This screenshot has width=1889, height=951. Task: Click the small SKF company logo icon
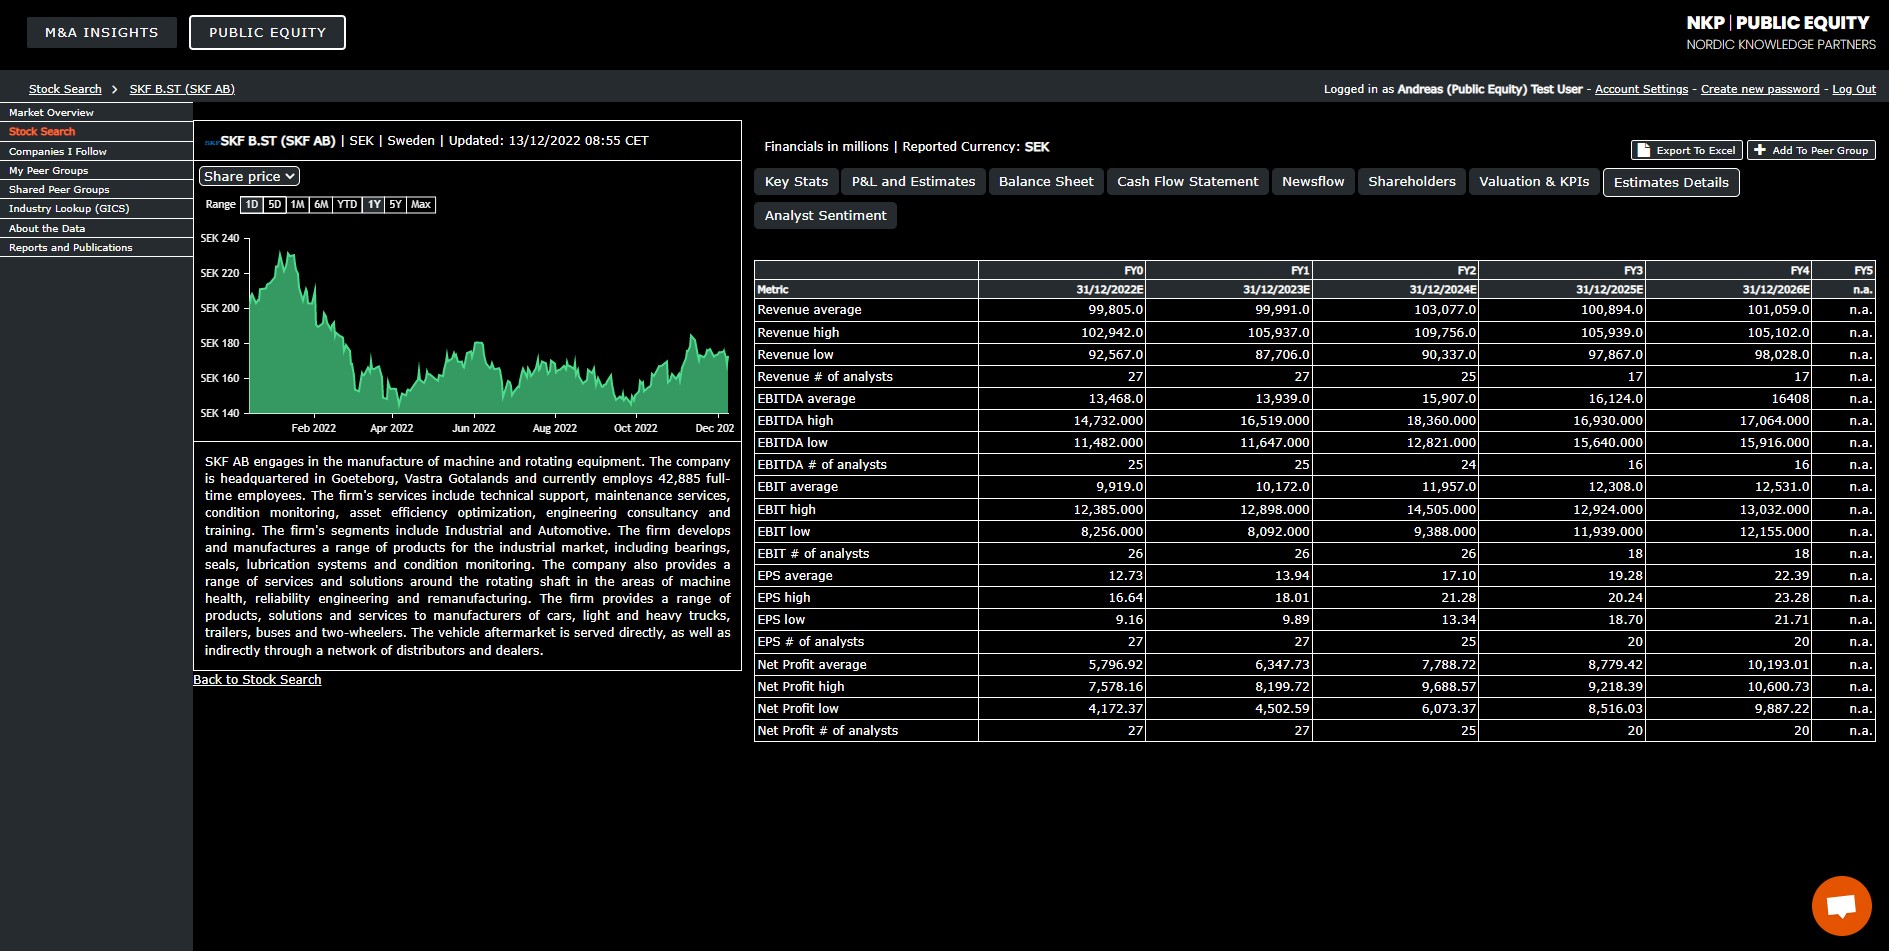[211, 142]
